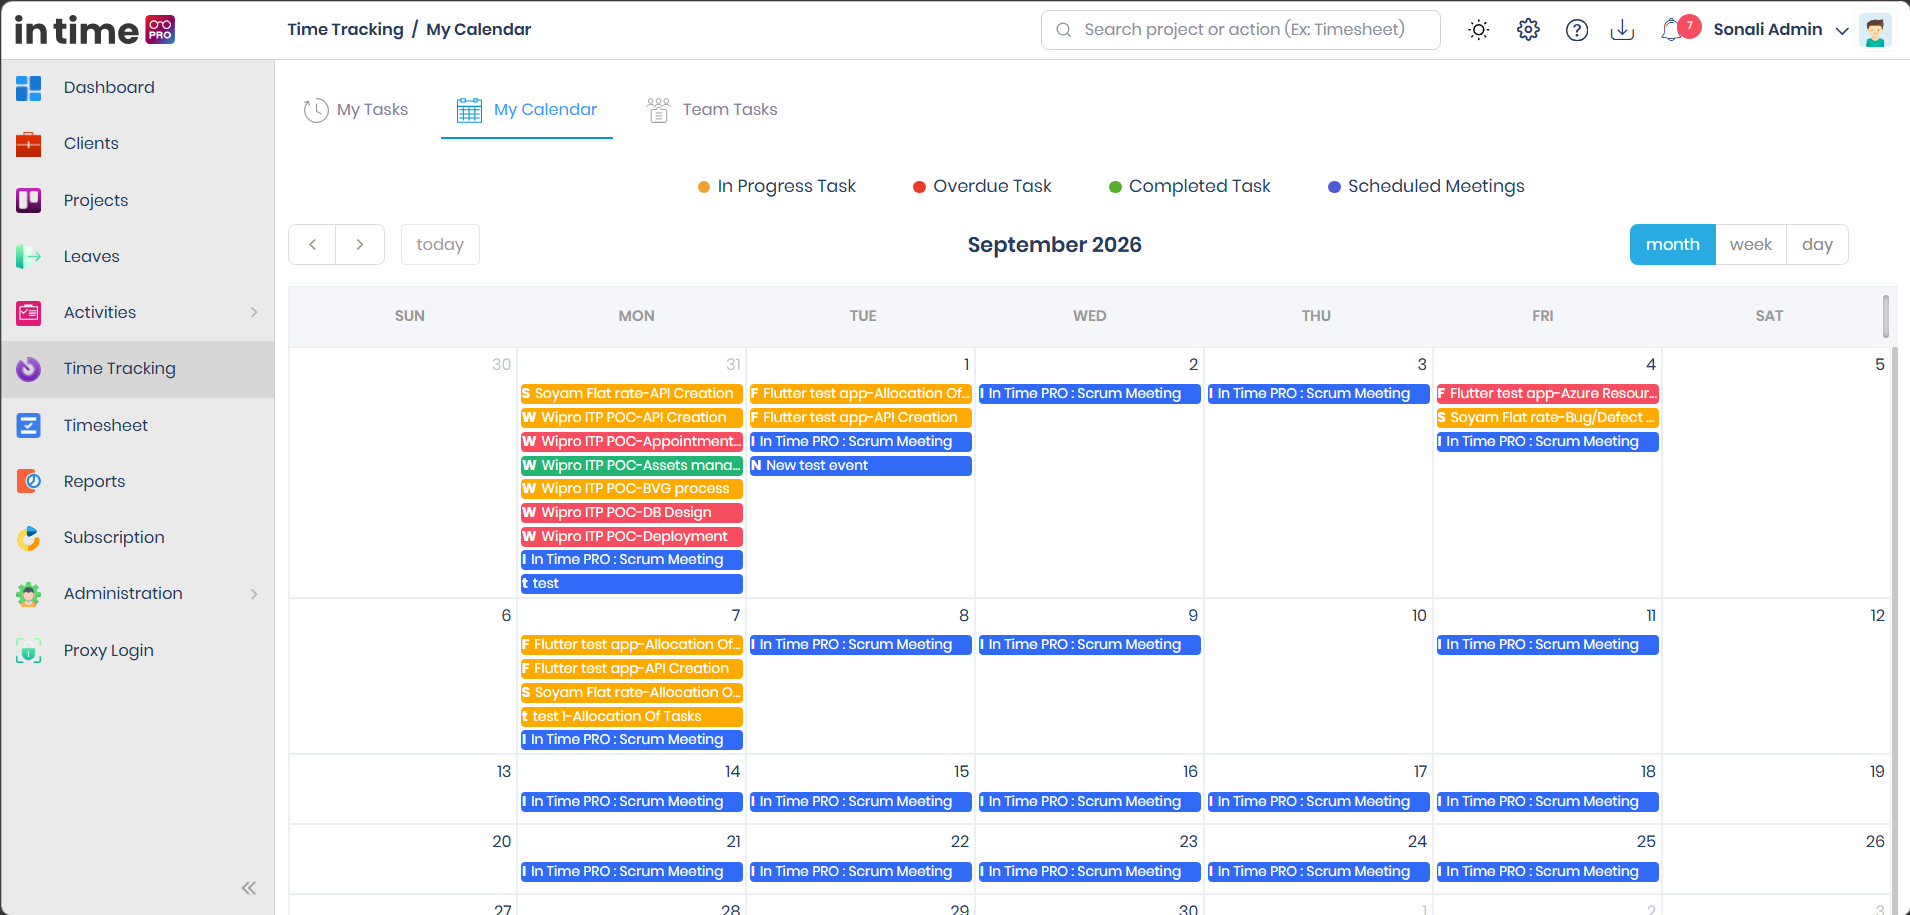Click the My Tasks clock icon
Screen dimensions: 1910x915
[316, 110]
